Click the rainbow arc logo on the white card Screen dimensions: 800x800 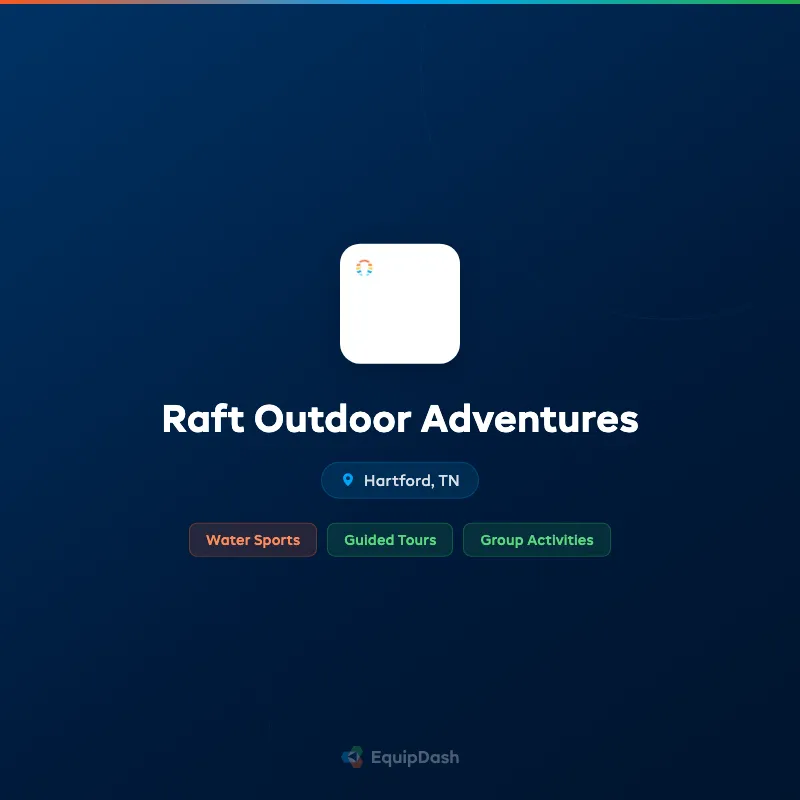pos(364,266)
